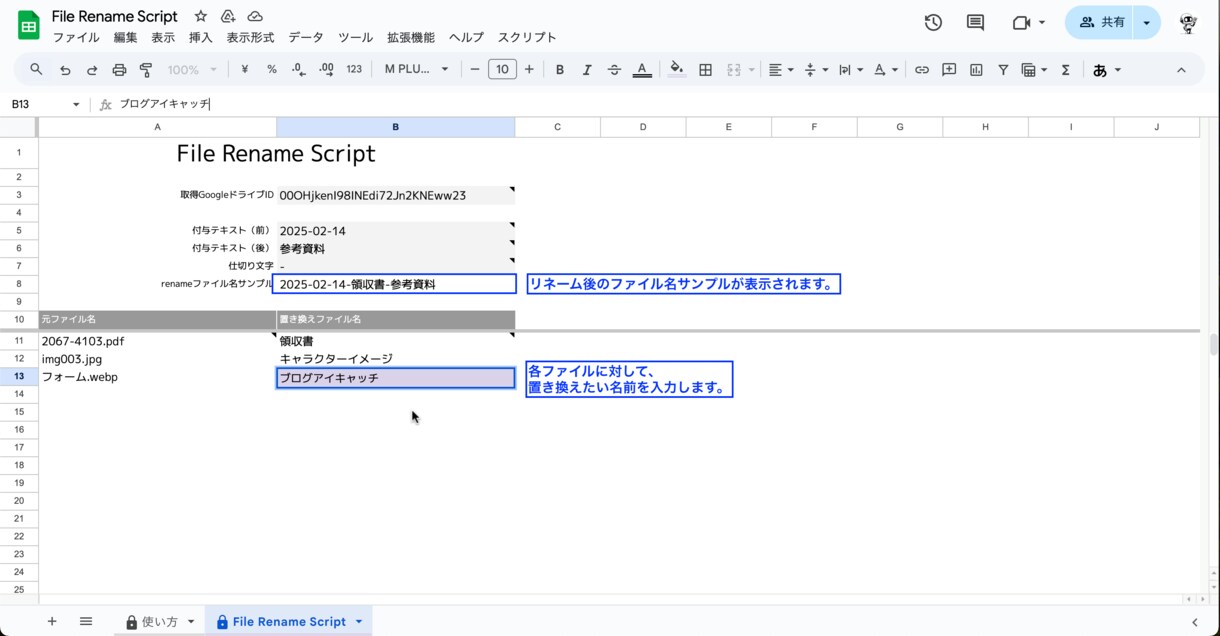Undo the last action

point(65,69)
